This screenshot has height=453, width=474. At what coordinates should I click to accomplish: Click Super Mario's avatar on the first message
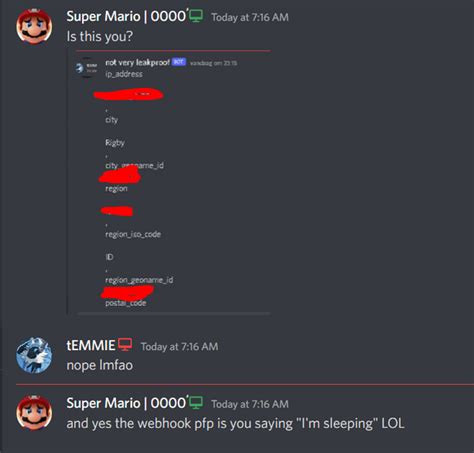click(x=34, y=27)
